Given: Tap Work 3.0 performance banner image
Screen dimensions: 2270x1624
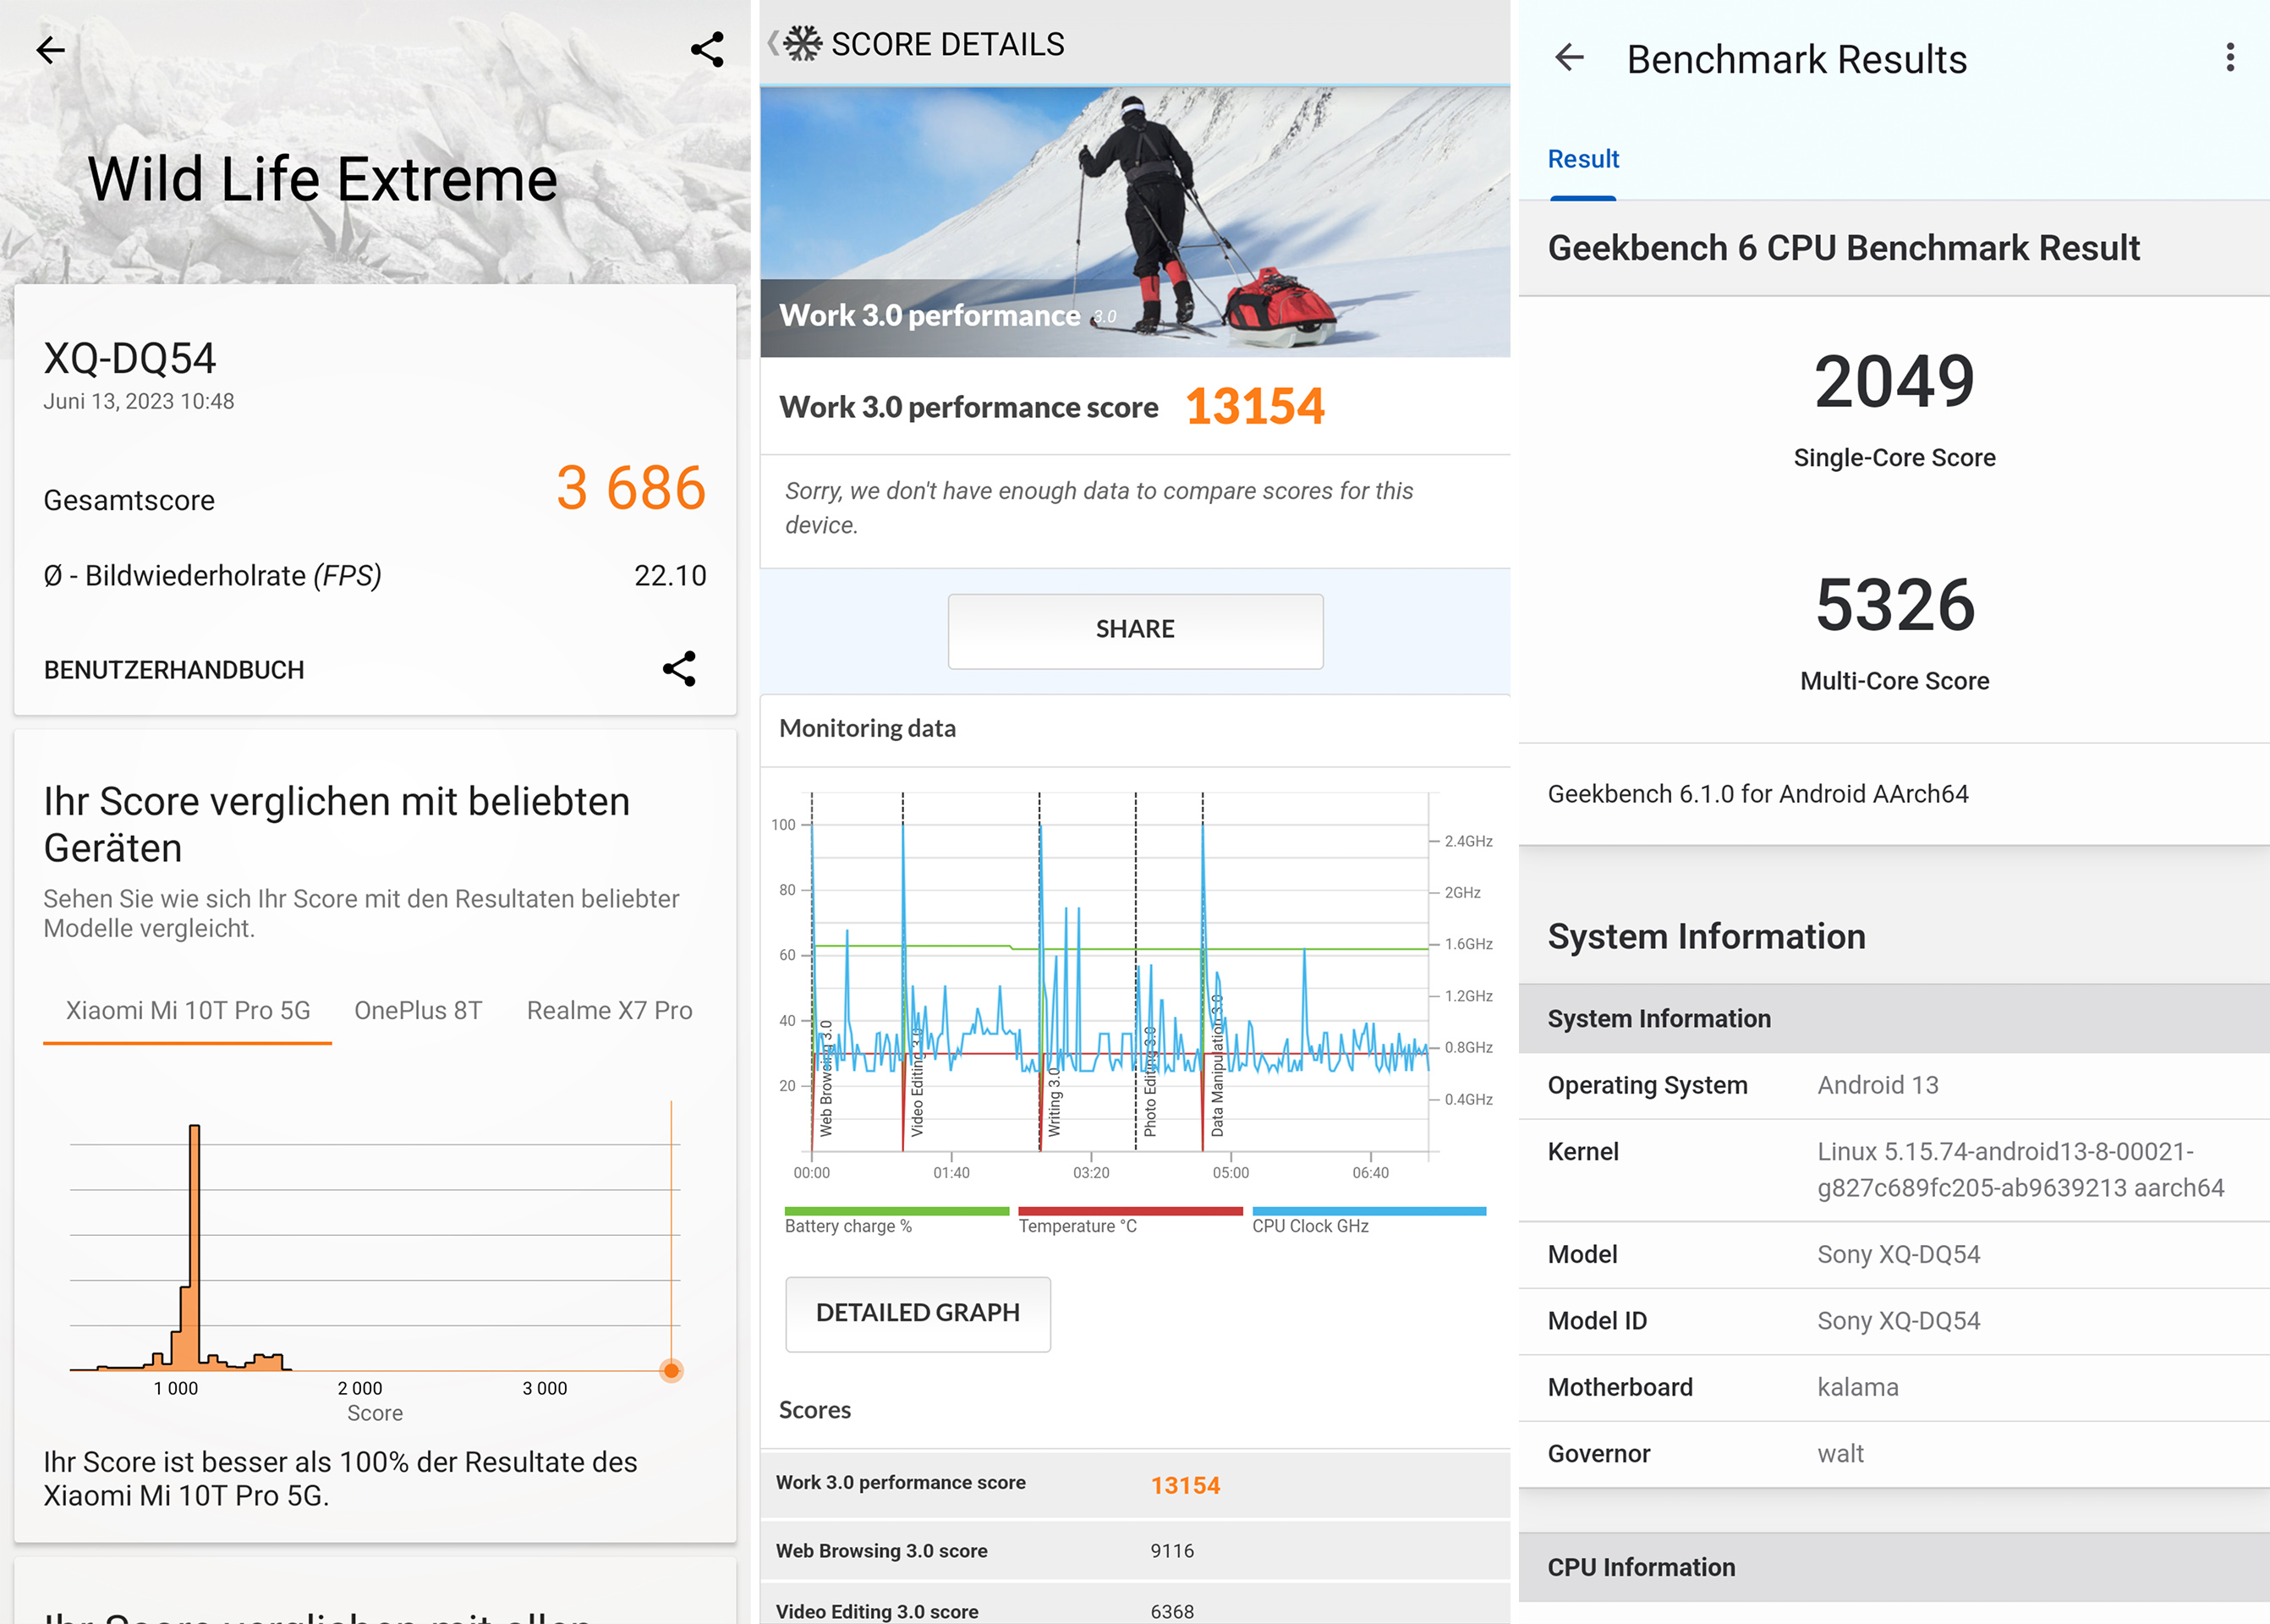Looking at the screenshot, I should click(1134, 222).
